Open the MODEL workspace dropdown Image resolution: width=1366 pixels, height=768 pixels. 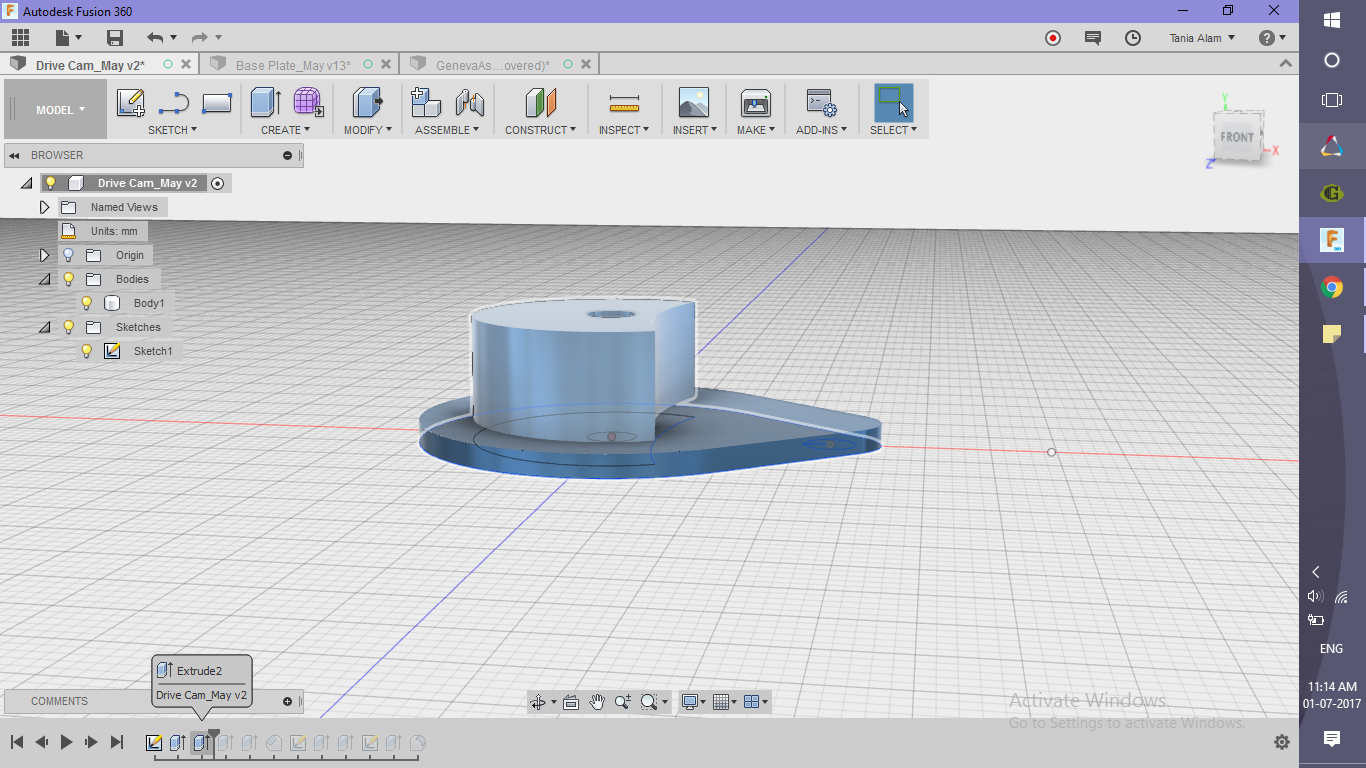pyautogui.click(x=56, y=110)
